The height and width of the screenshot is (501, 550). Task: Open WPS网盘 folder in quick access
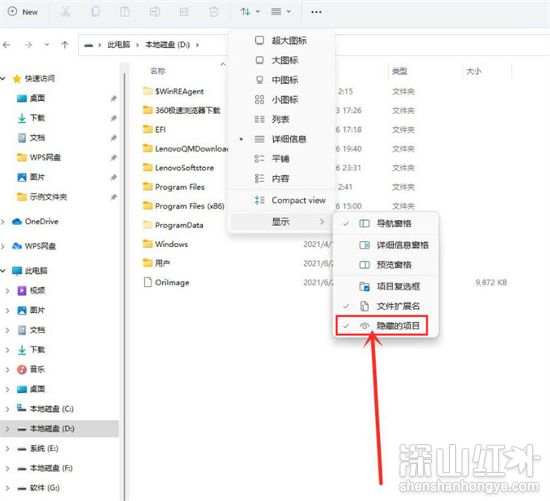(x=39, y=157)
